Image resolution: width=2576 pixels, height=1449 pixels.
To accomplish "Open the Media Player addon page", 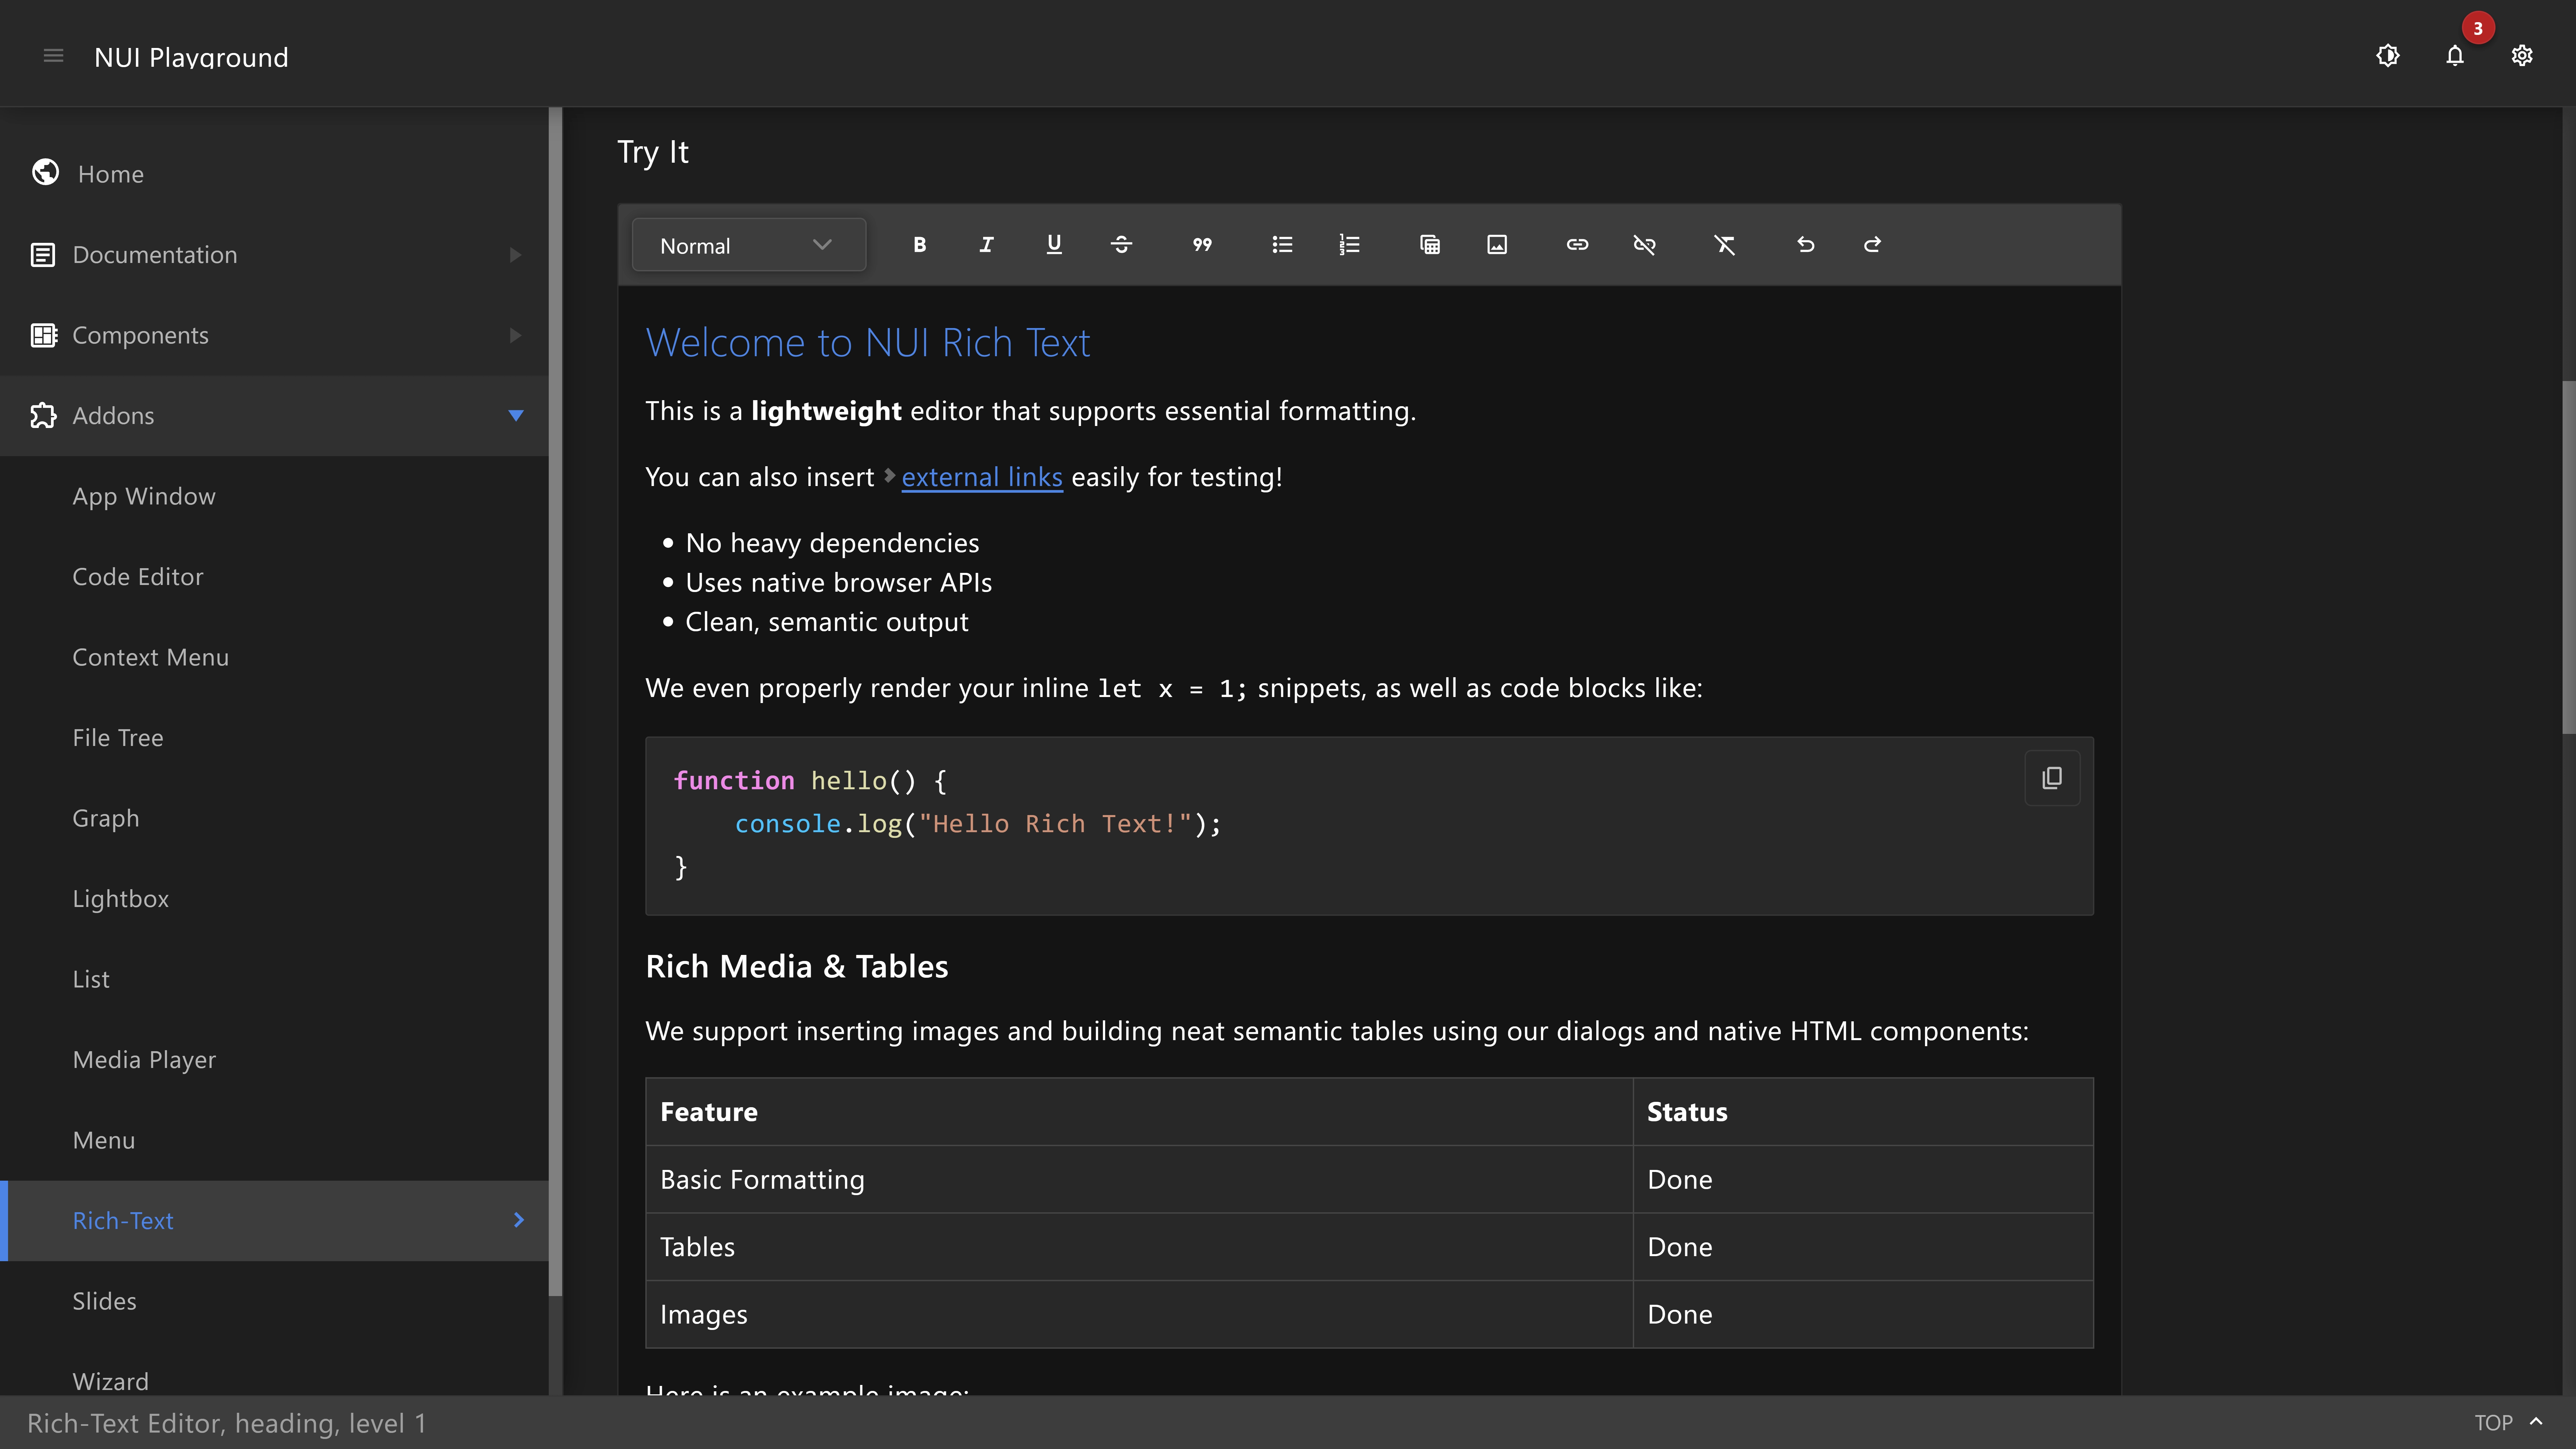I will click(274, 1060).
